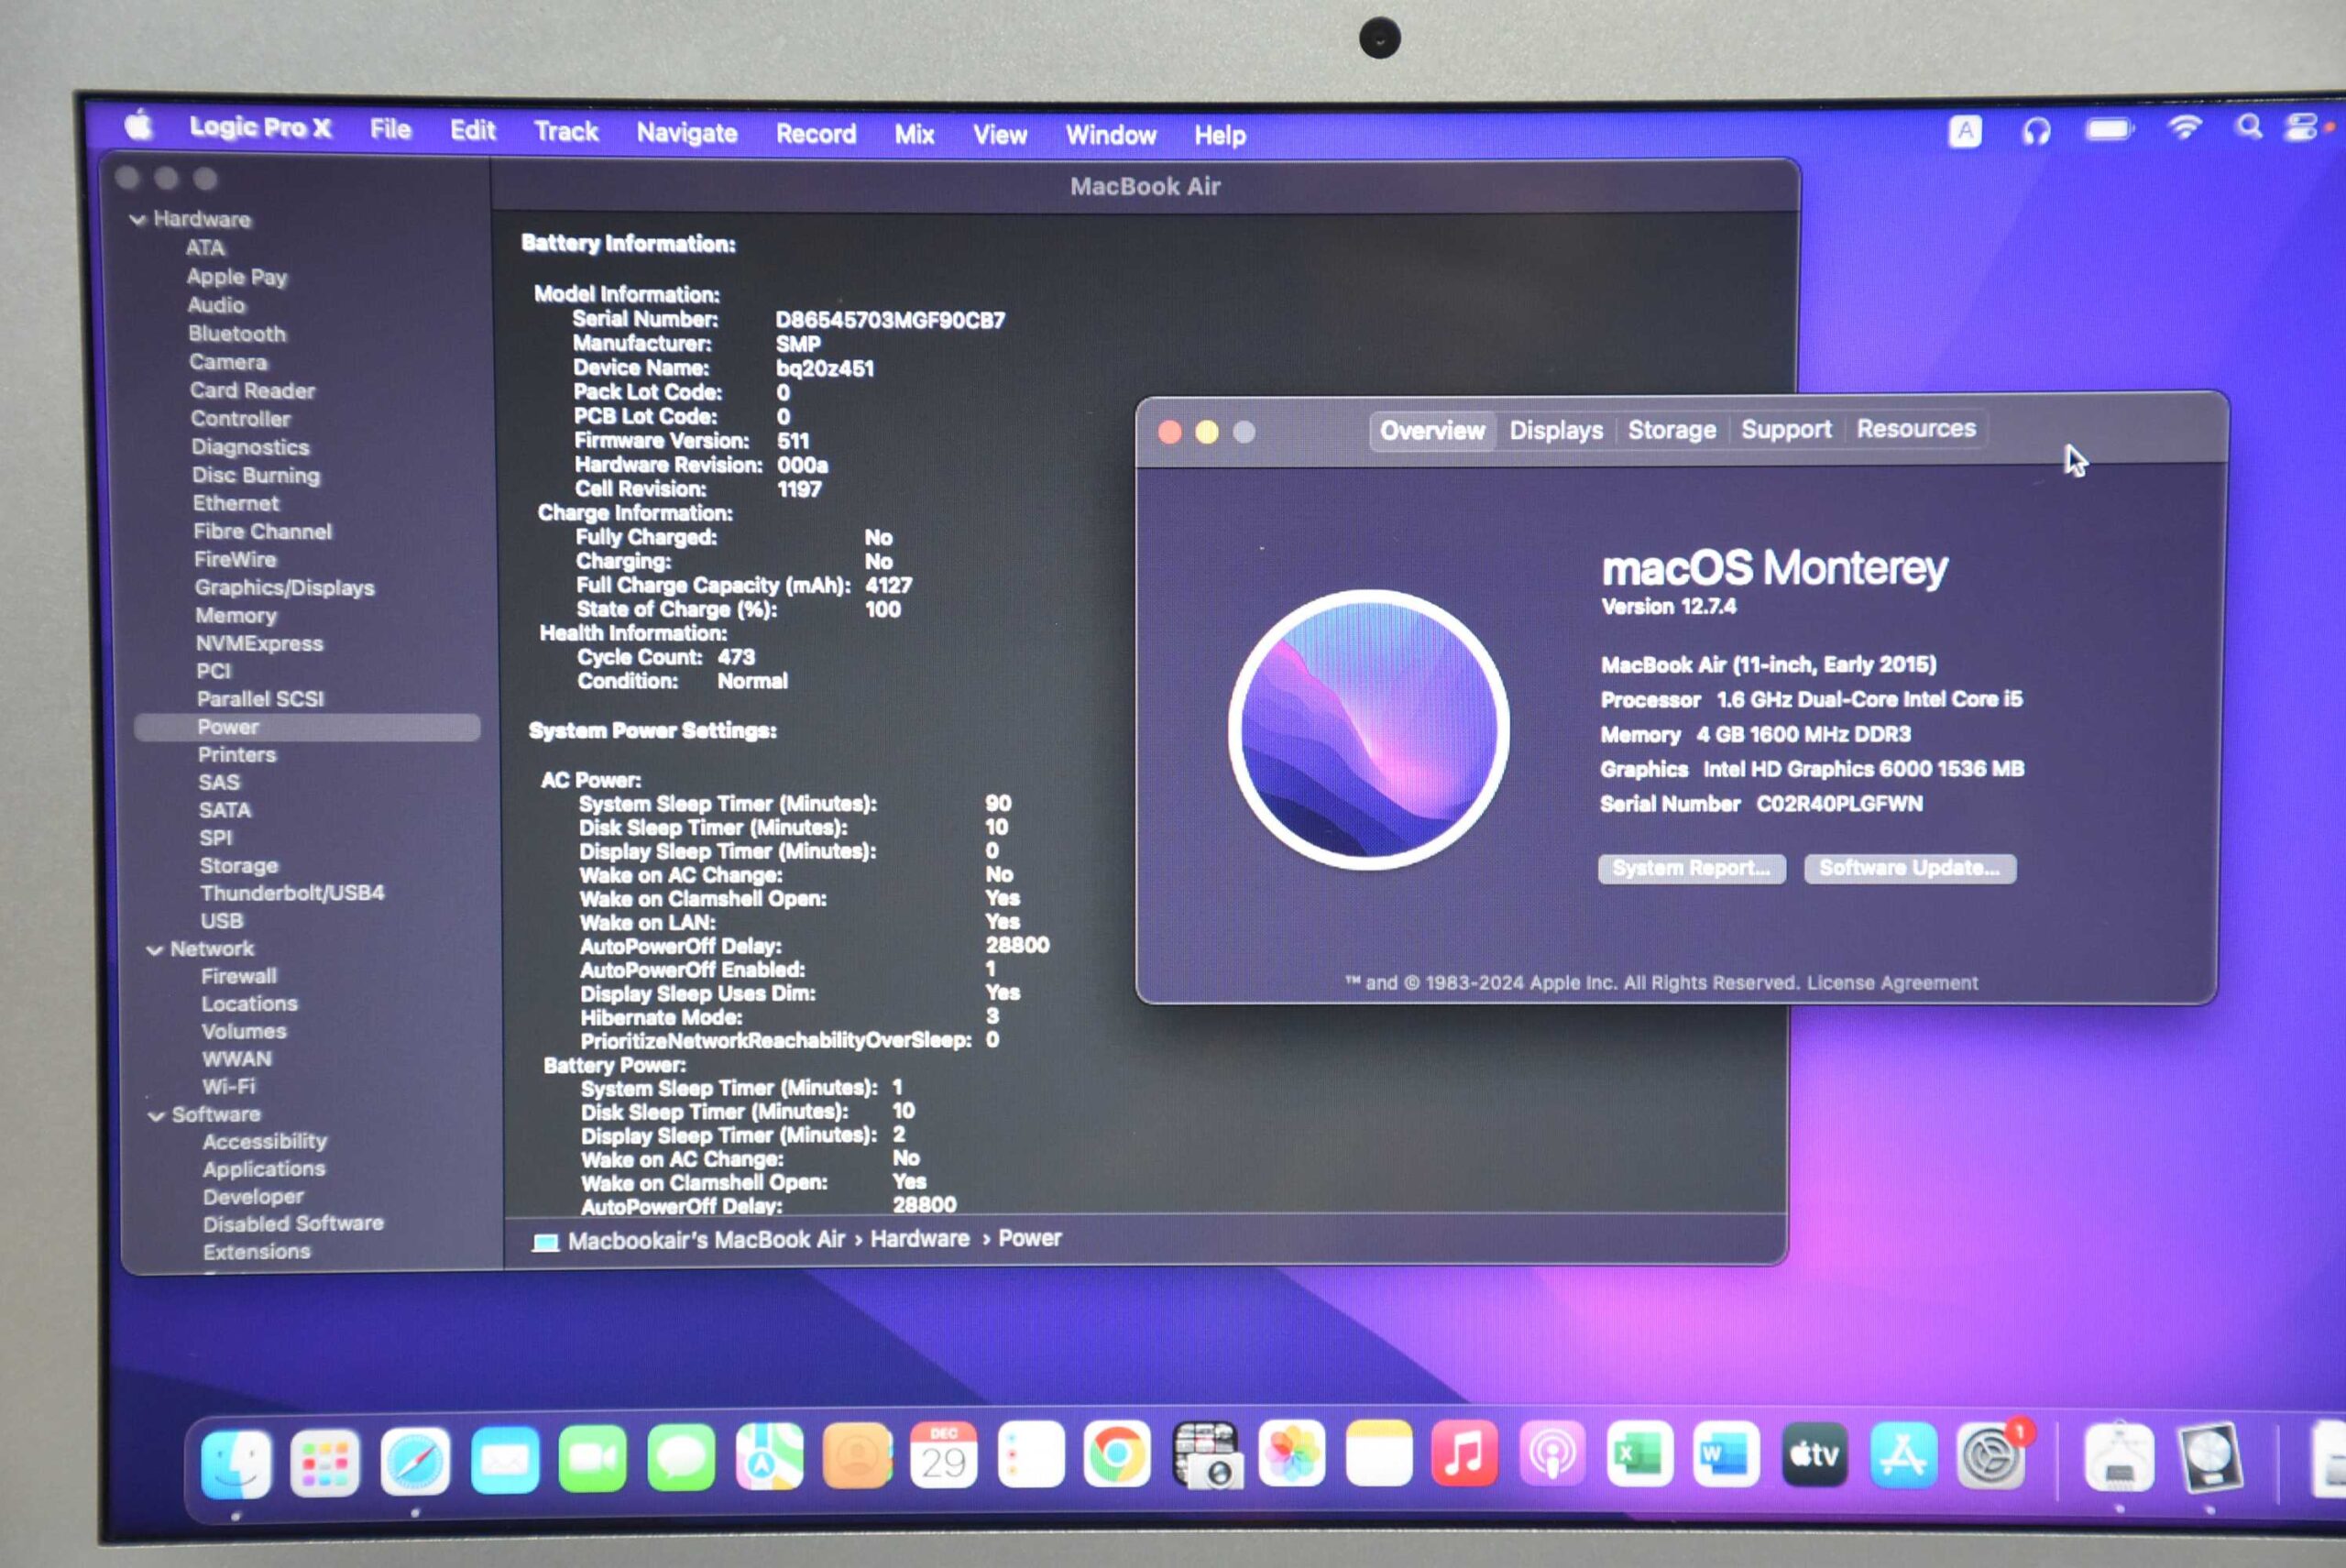This screenshot has height=1568, width=2346.
Task: Open the Apple menu logo
Action: [139, 126]
